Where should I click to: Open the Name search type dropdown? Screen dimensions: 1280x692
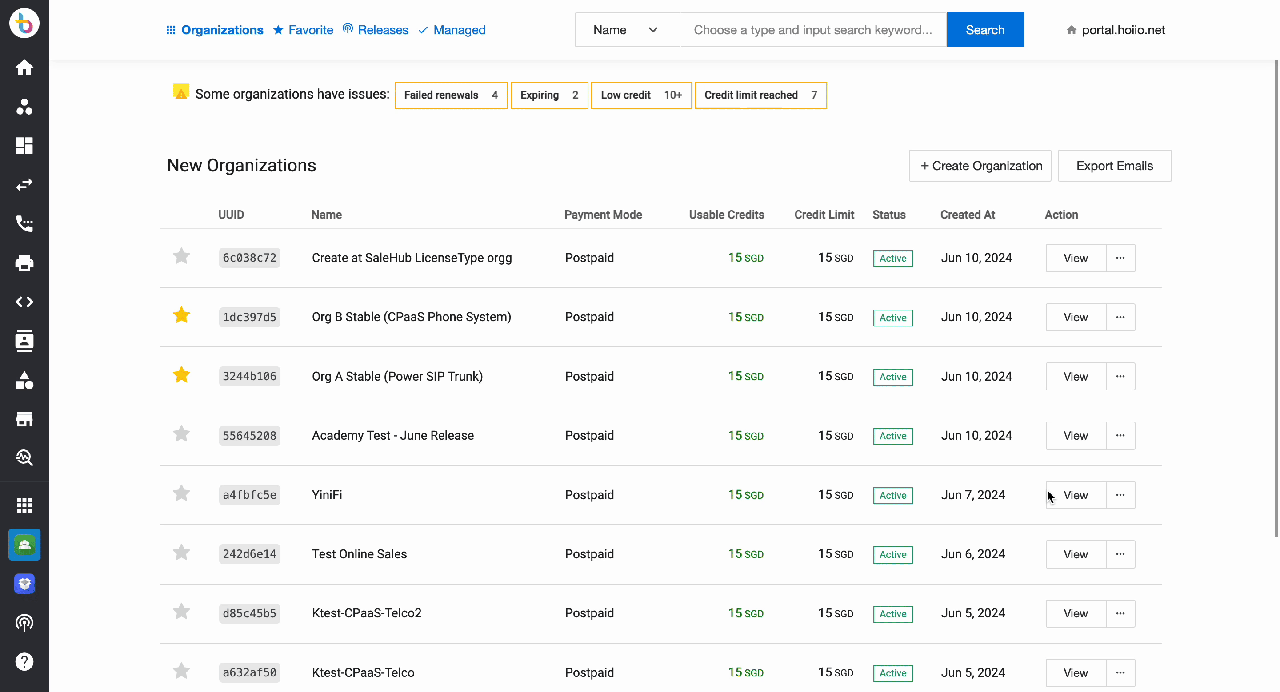(626, 30)
